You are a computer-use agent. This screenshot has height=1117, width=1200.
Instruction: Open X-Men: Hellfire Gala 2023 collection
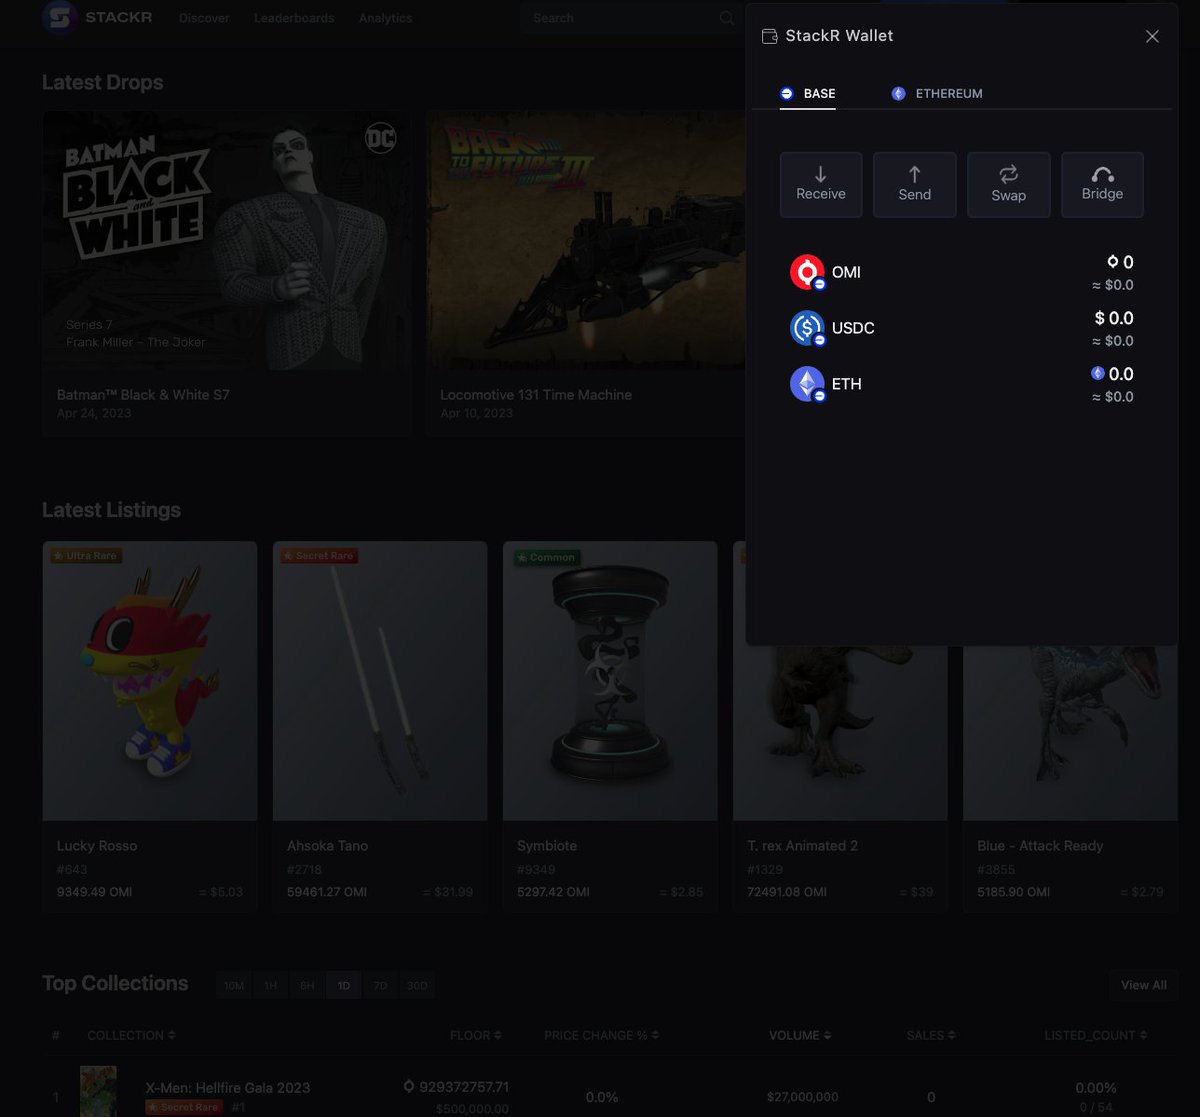pyautogui.click(x=228, y=1087)
